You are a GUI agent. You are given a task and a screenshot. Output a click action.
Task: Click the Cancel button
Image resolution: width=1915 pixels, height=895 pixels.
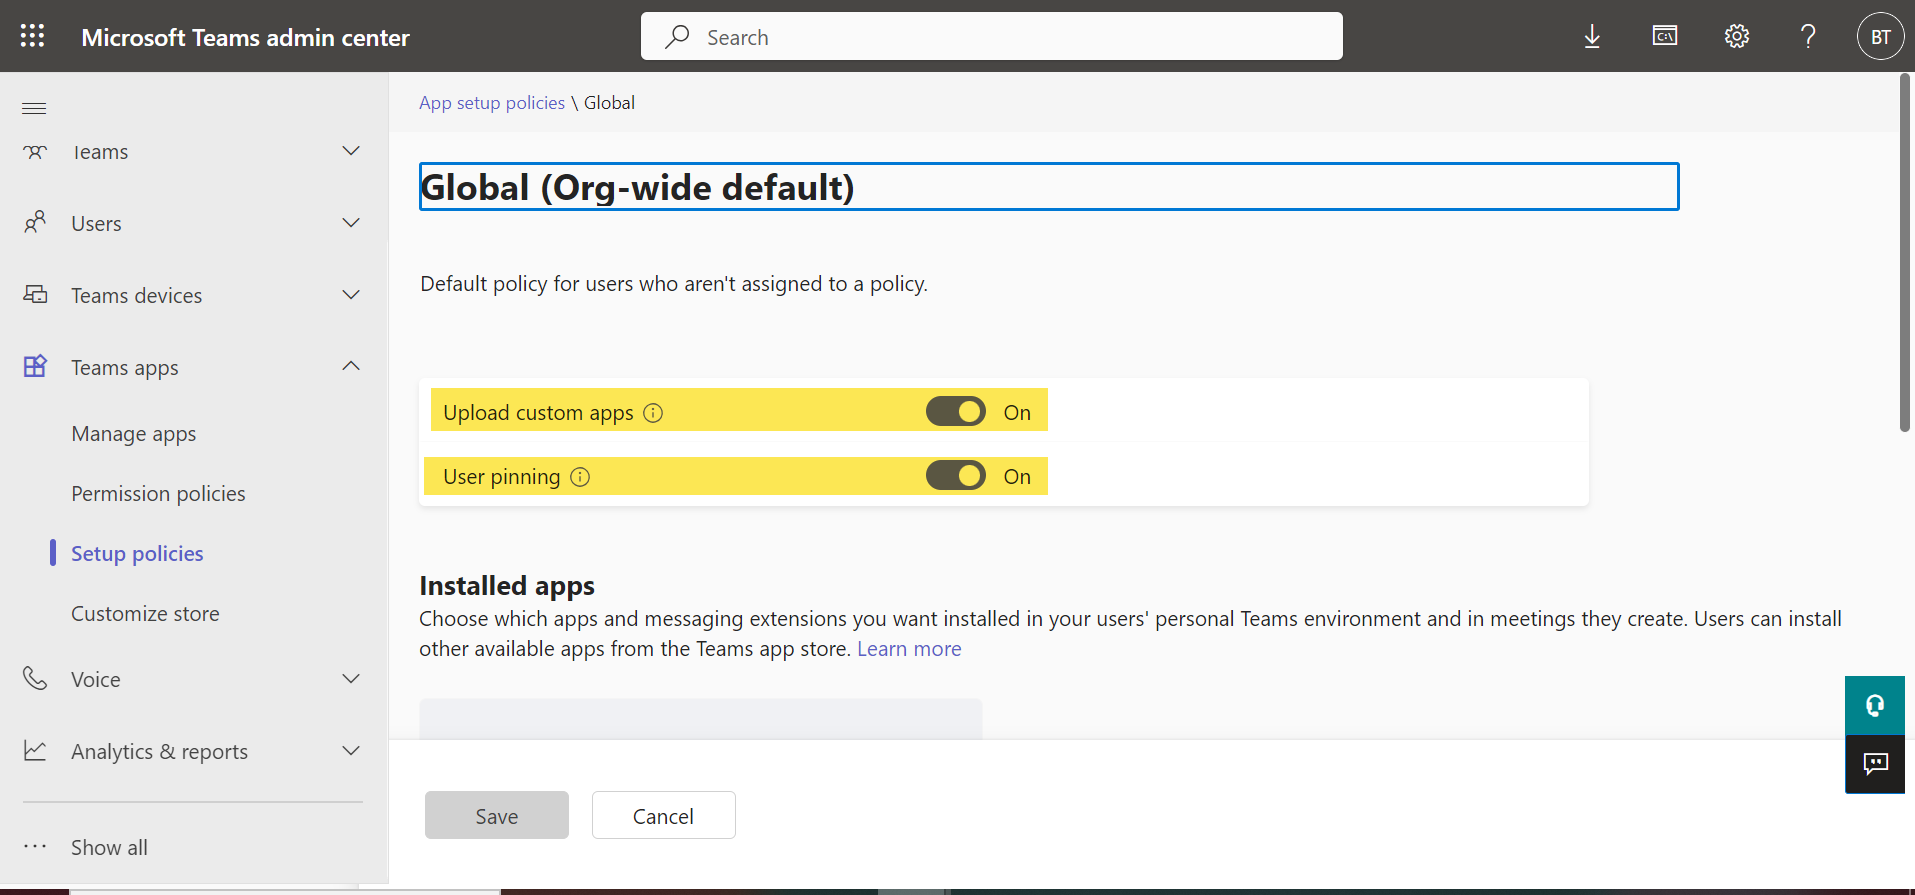[664, 815]
